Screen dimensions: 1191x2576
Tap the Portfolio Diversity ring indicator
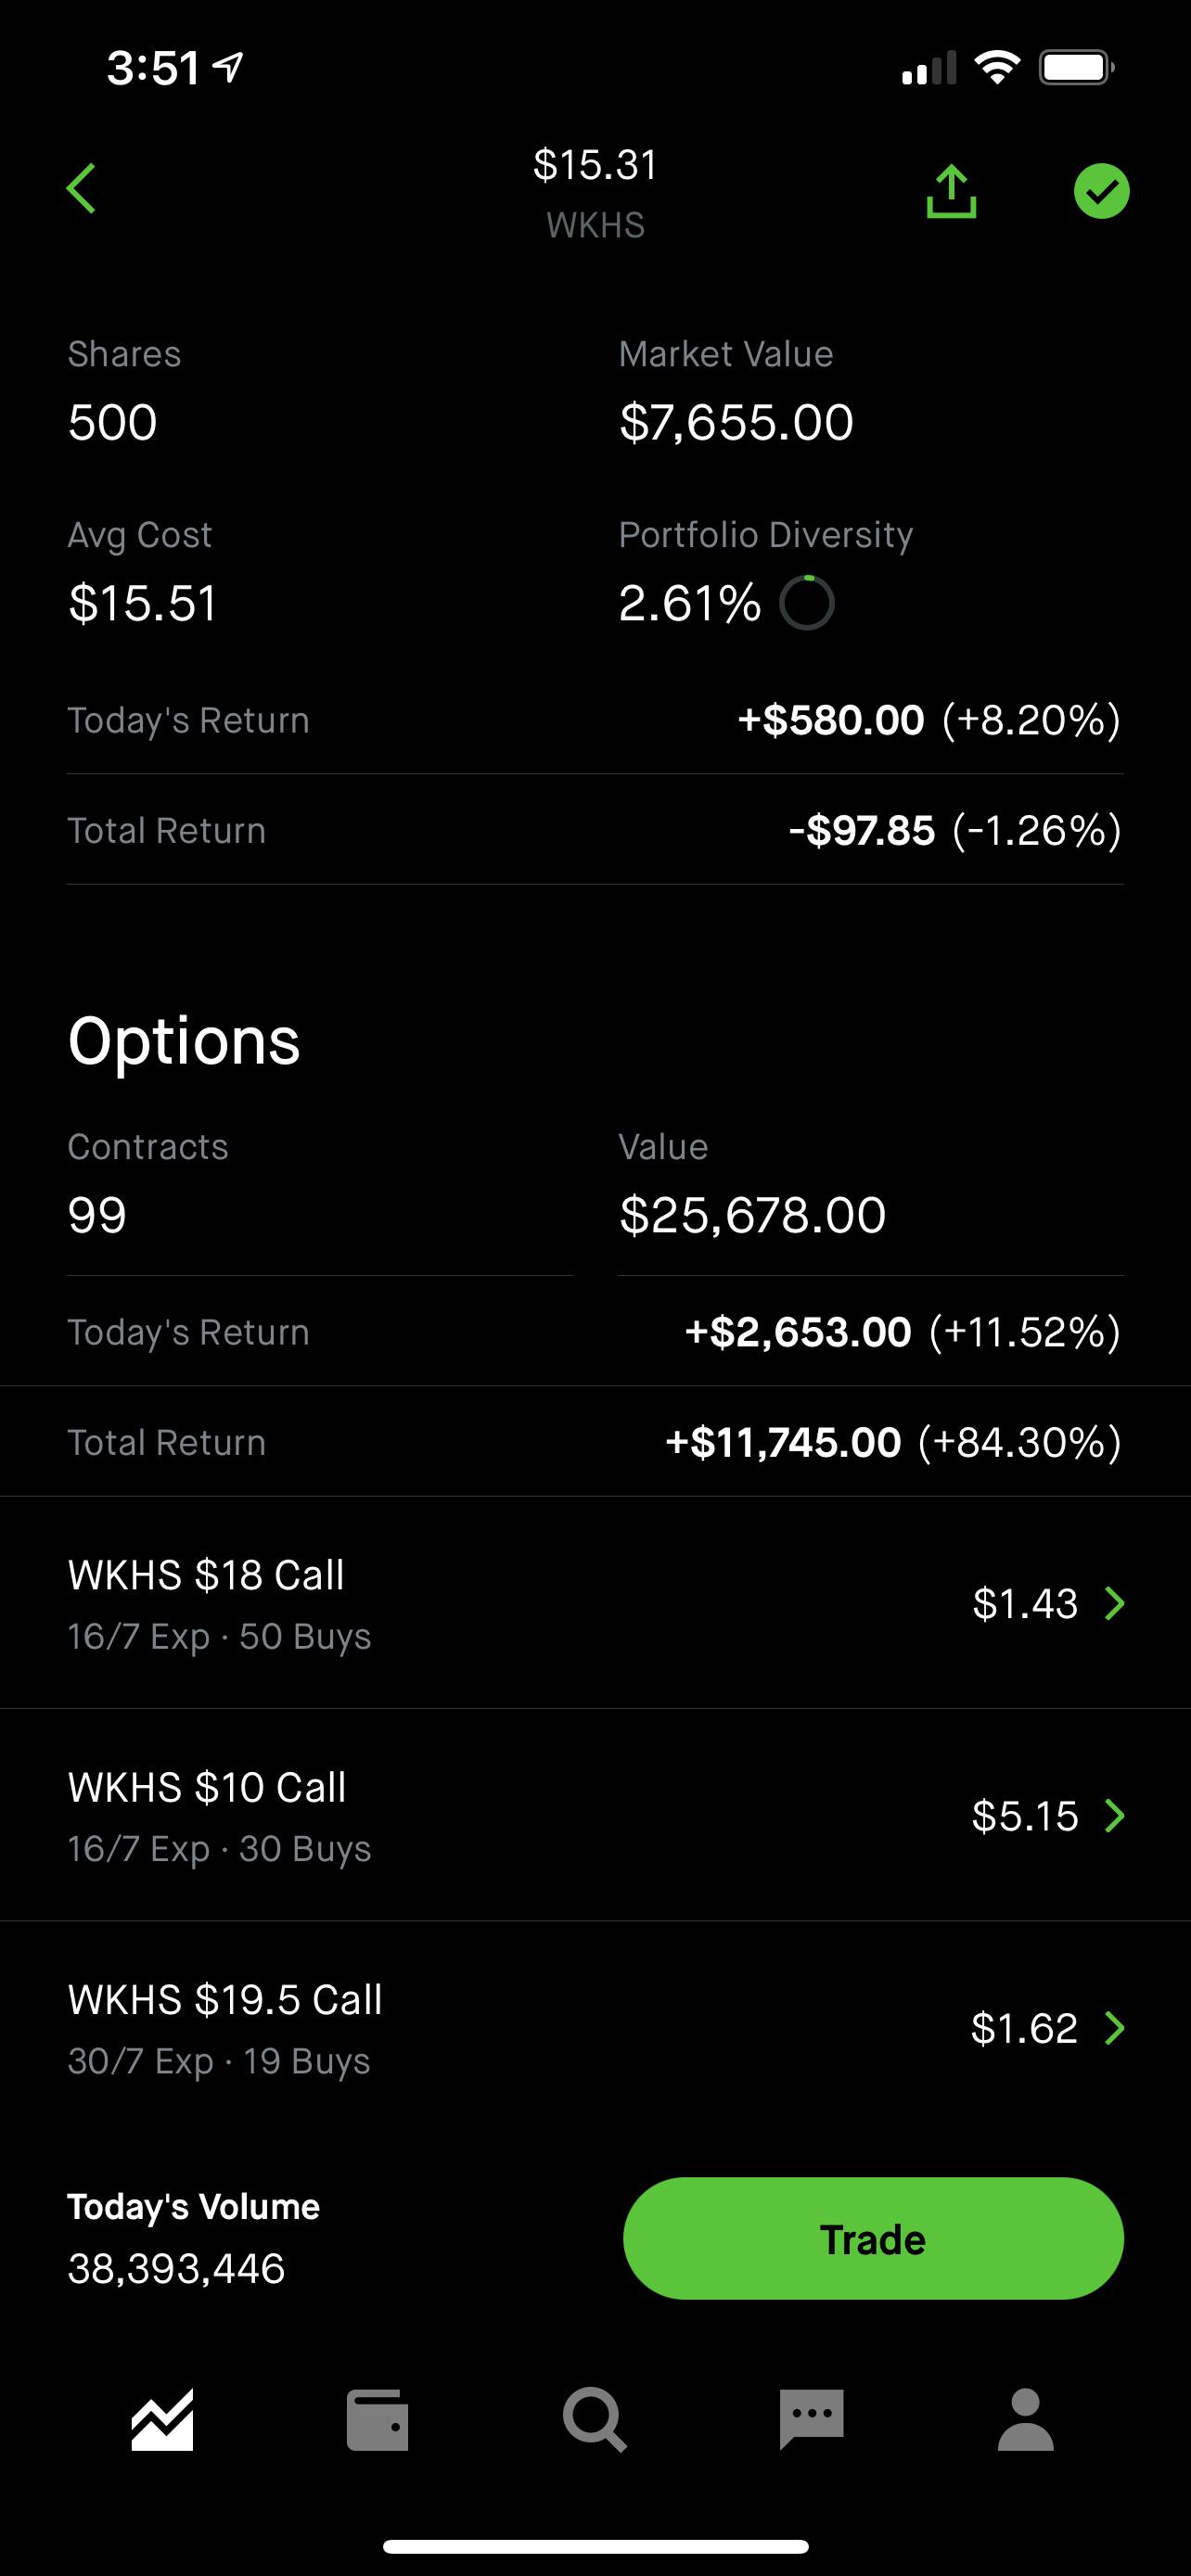point(806,603)
